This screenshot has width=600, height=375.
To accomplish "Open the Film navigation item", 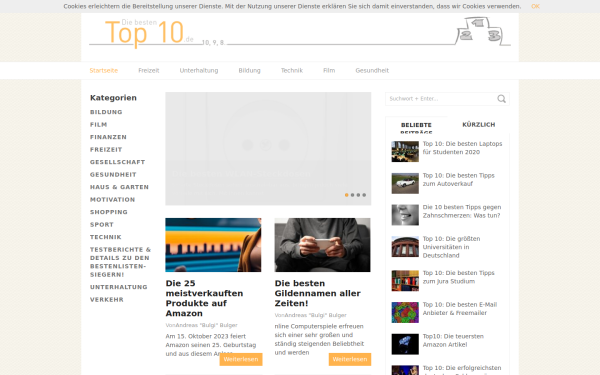I will [329, 70].
